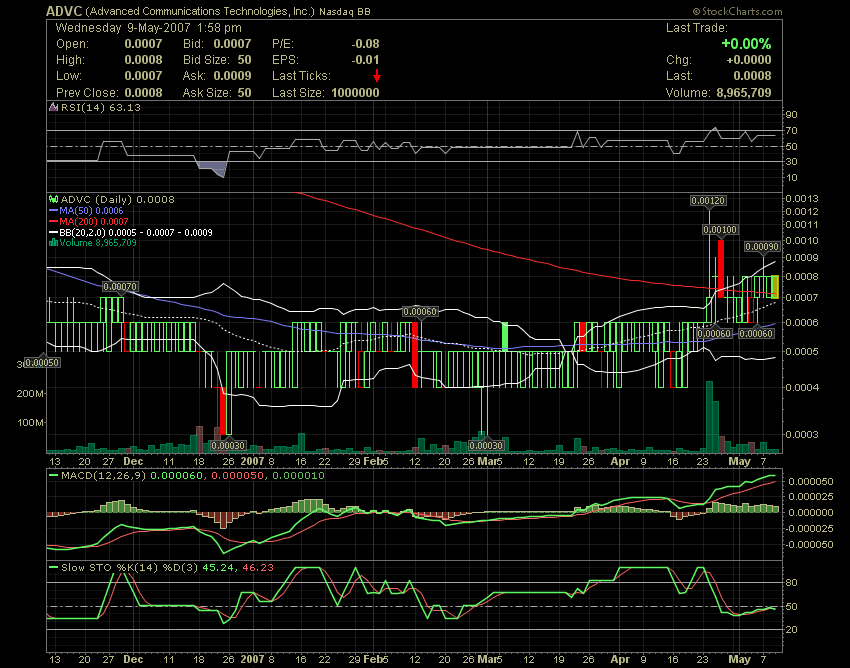
Task: Click the green Volume 8,965,709 legend entry
Action: click(98, 242)
